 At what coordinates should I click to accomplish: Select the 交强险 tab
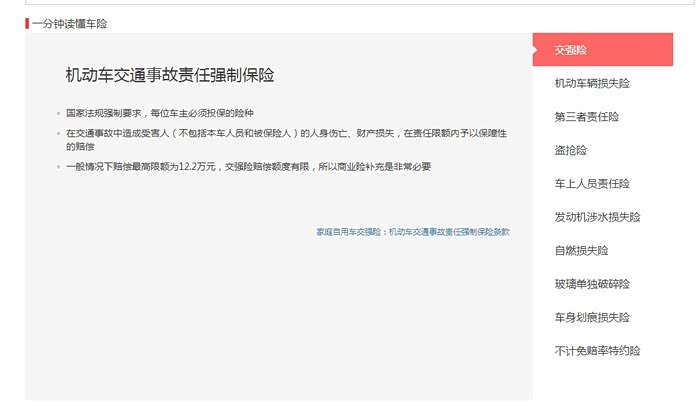(603, 50)
